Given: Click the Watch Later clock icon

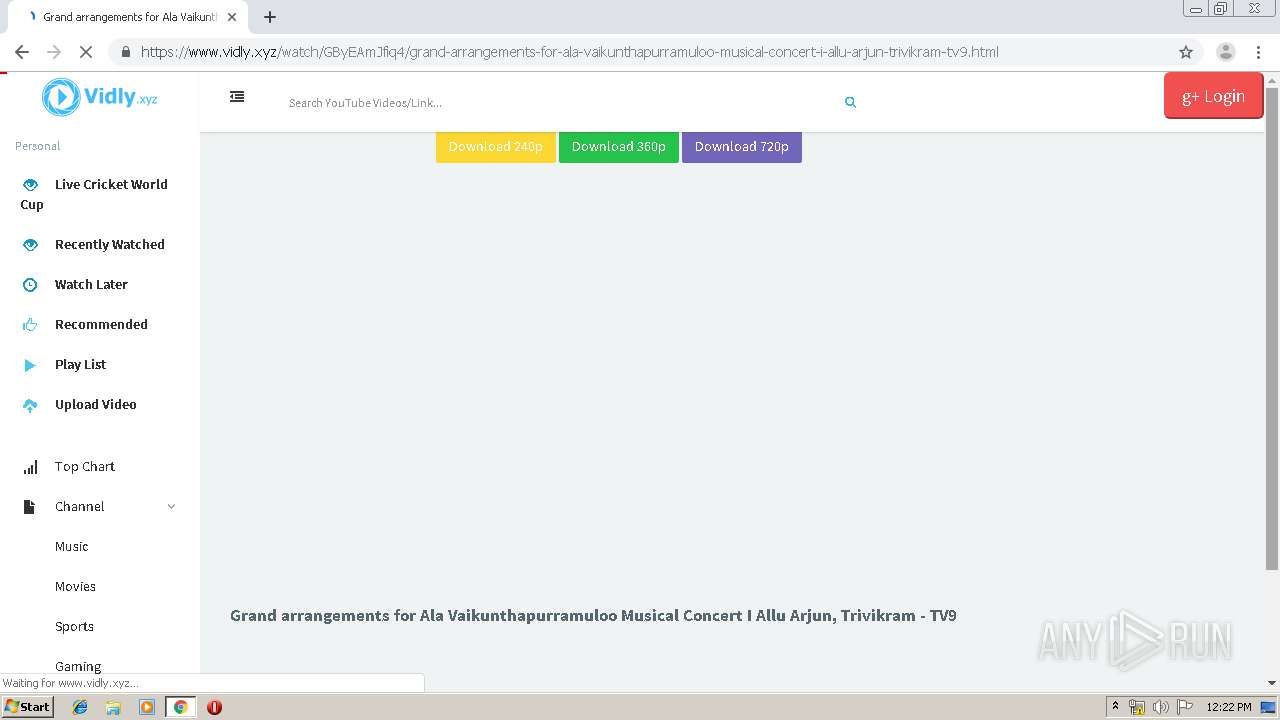Looking at the screenshot, I should pyautogui.click(x=30, y=284).
